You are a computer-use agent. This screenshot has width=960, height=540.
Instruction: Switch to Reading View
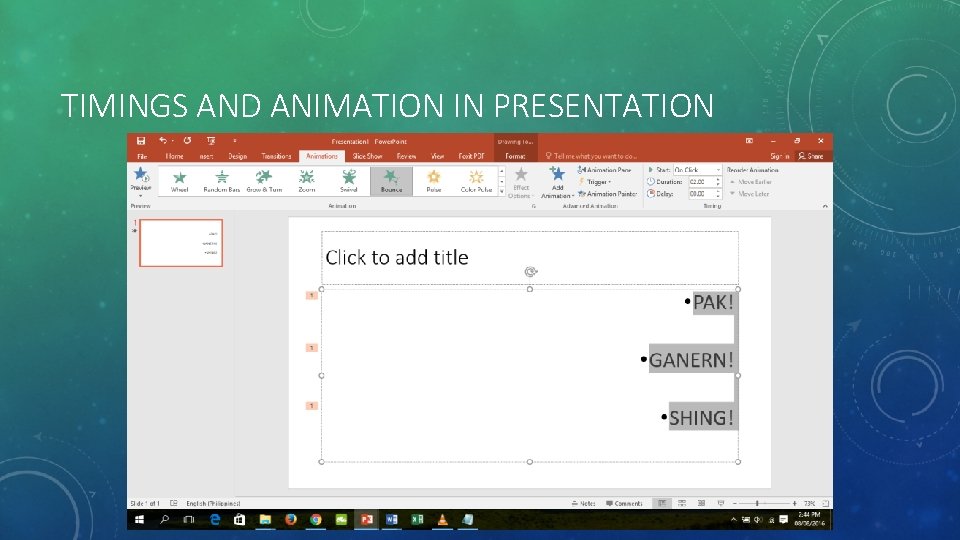coord(701,503)
